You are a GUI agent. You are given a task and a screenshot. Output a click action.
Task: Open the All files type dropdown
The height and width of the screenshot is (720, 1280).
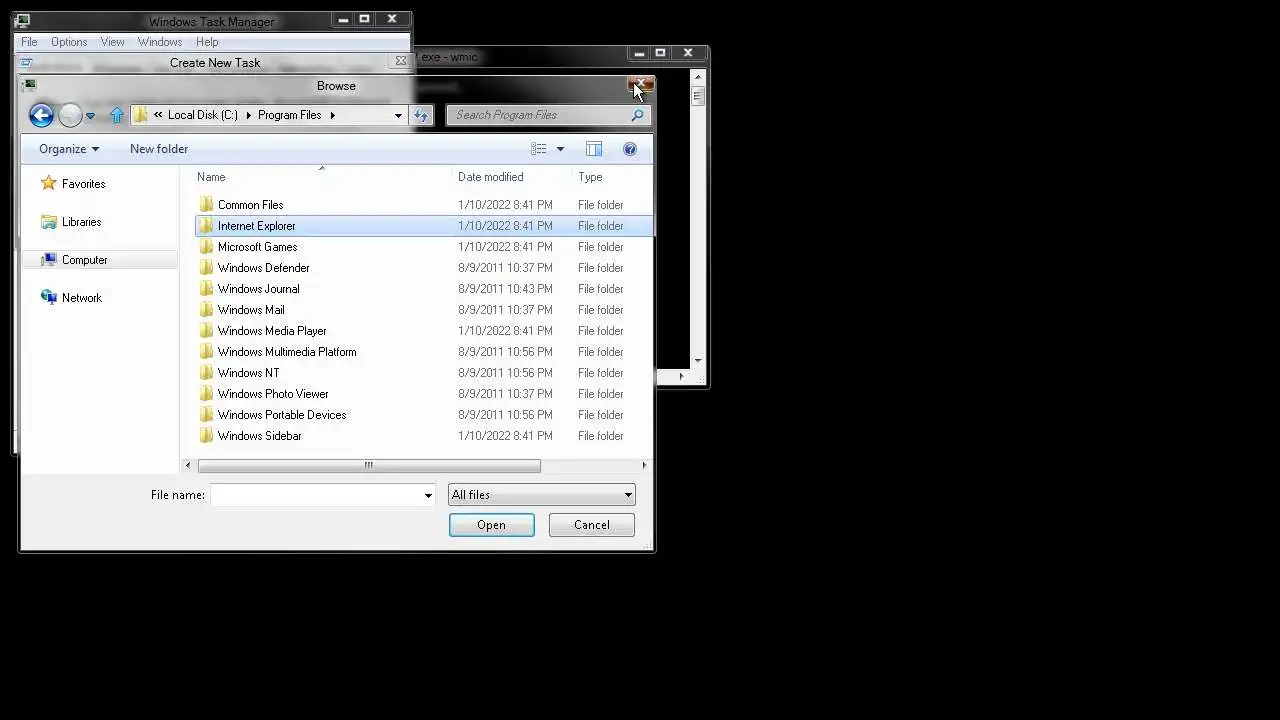click(541, 495)
